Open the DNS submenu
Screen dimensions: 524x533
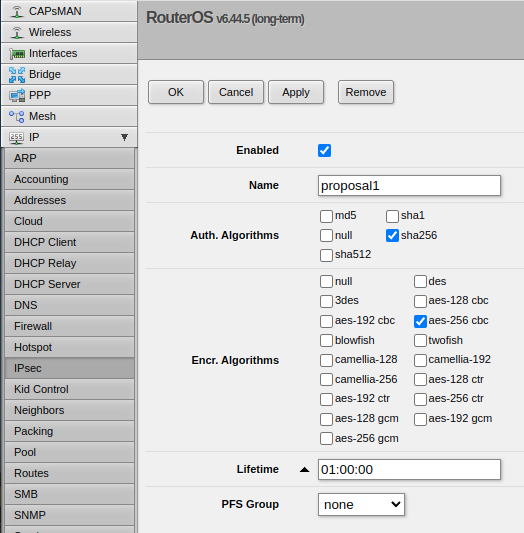click(69, 306)
